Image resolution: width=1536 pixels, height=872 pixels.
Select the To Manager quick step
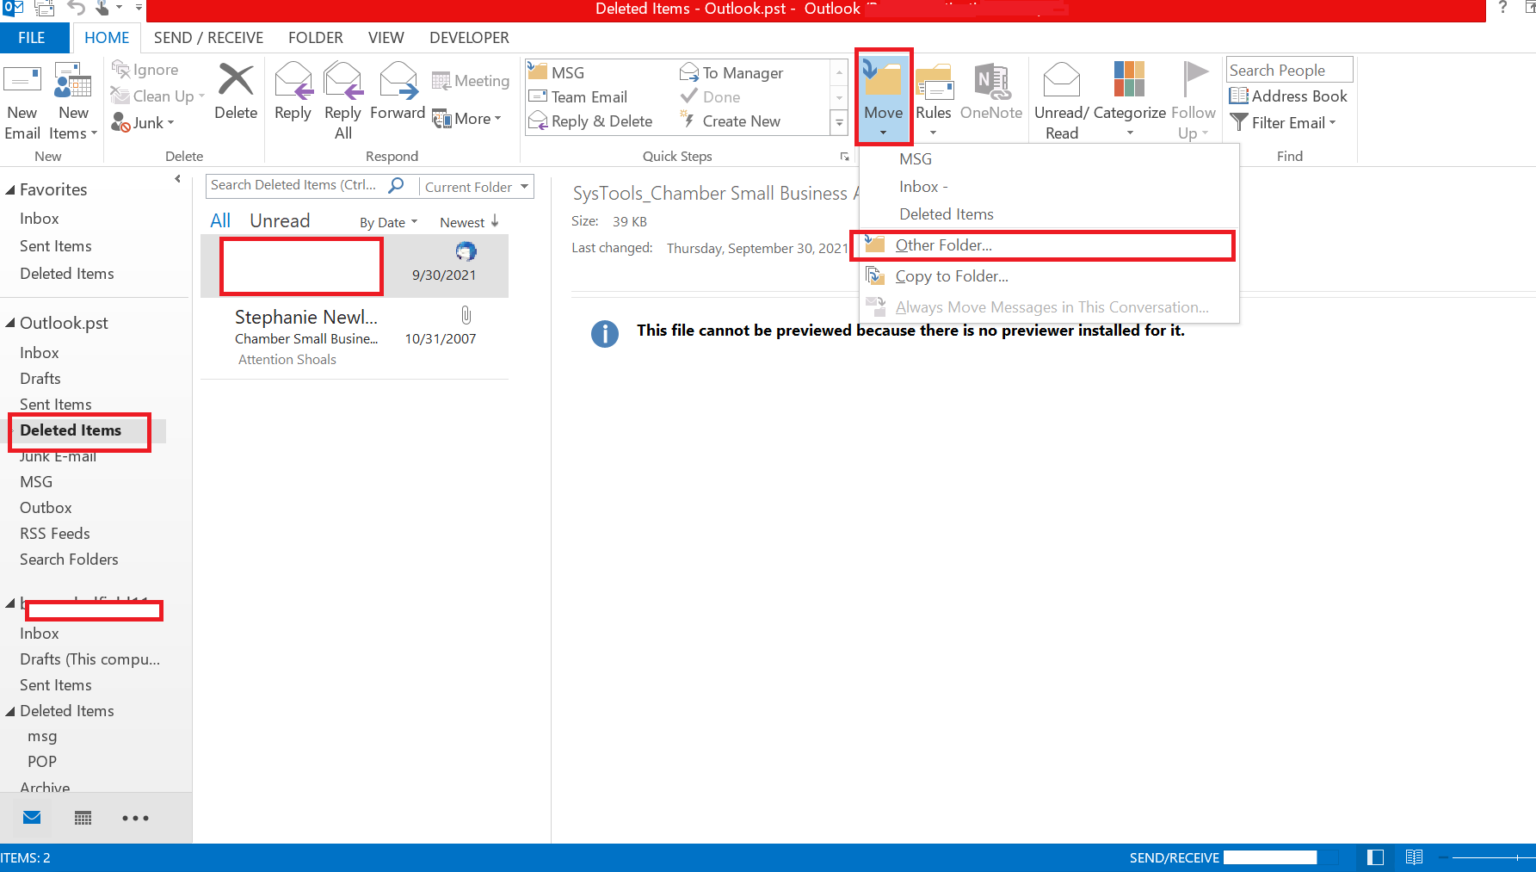pyautogui.click(x=731, y=72)
